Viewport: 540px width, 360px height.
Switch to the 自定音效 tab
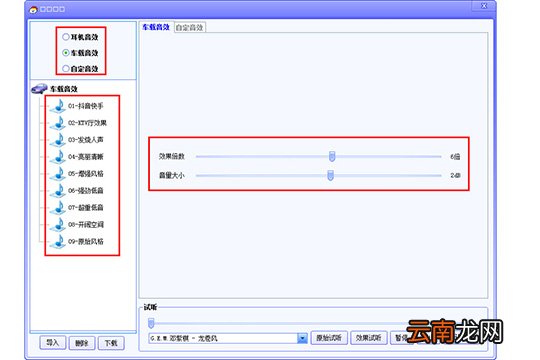tap(189, 28)
